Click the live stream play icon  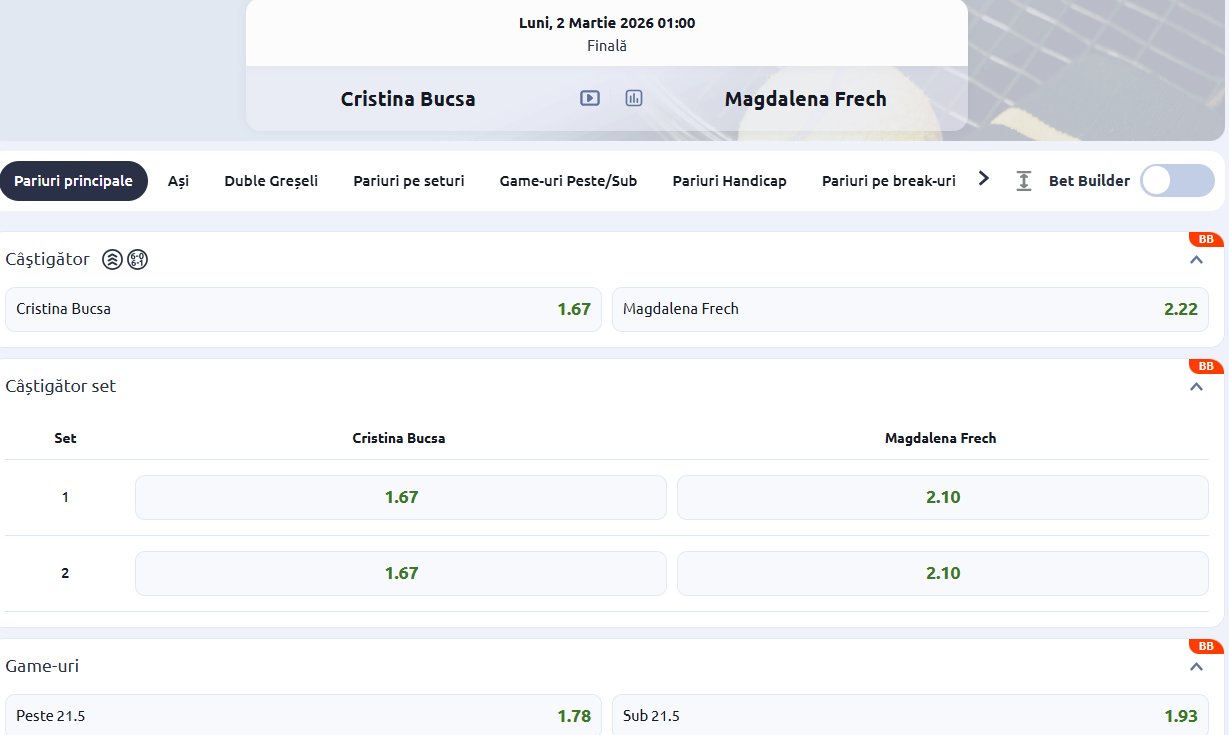pyautogui.click(x=590, y=98)
